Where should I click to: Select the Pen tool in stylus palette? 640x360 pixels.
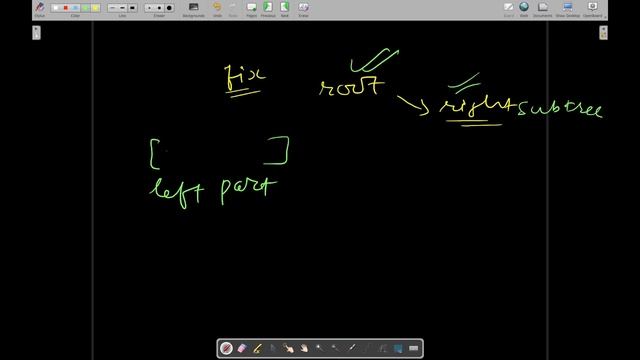pyautogui.click(x=227, y=348)
